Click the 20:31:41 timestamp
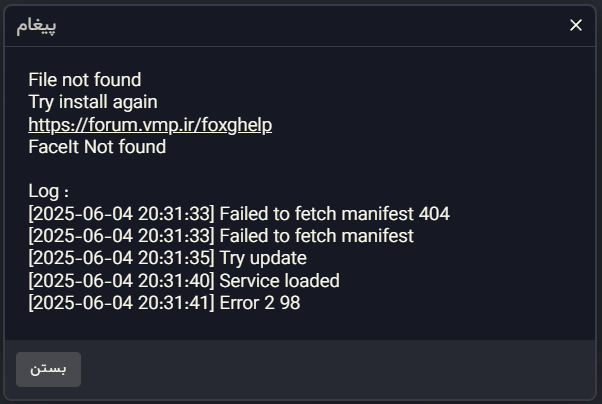602x404 pixels. (x=174, y=303)
